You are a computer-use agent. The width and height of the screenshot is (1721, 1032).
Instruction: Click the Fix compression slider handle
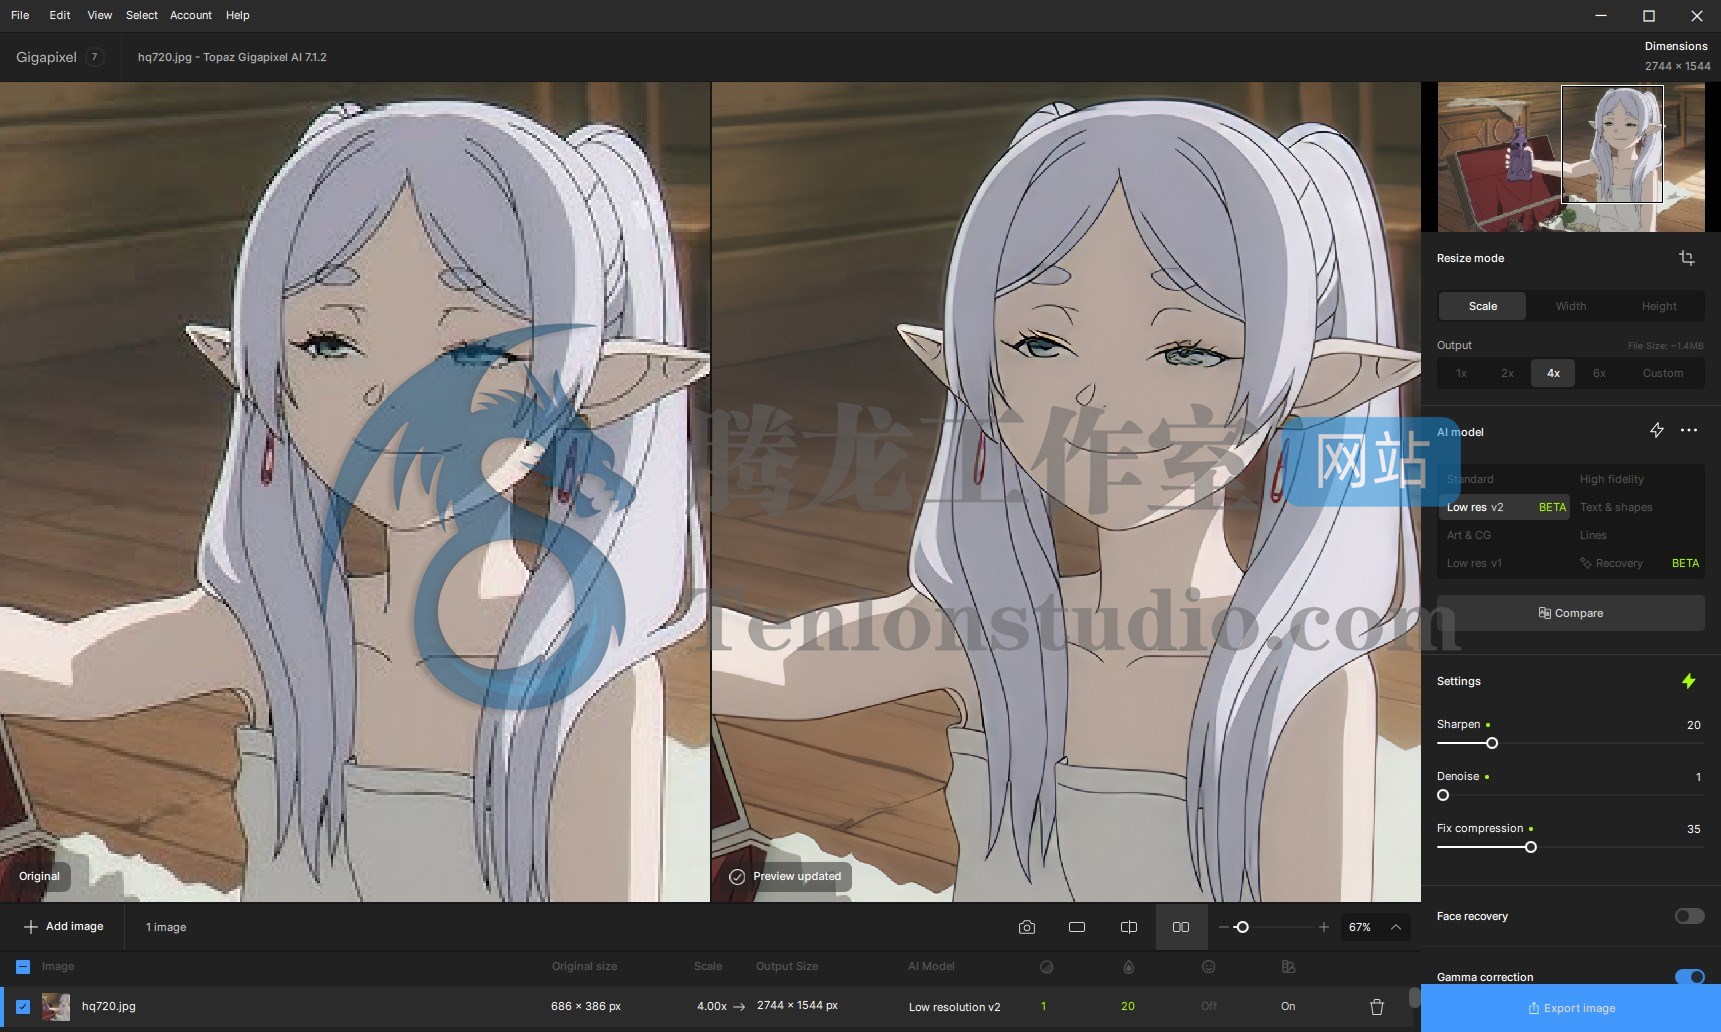click(x=1531, y=847)
